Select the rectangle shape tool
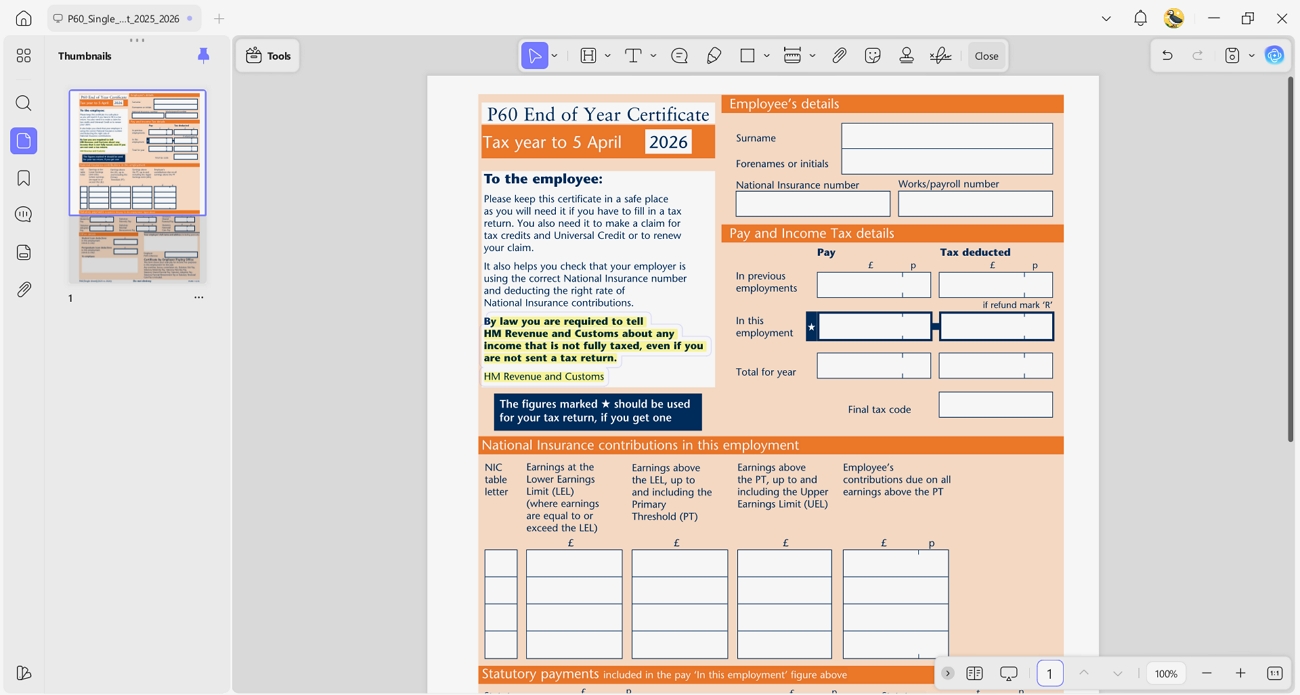 [747, 56]
